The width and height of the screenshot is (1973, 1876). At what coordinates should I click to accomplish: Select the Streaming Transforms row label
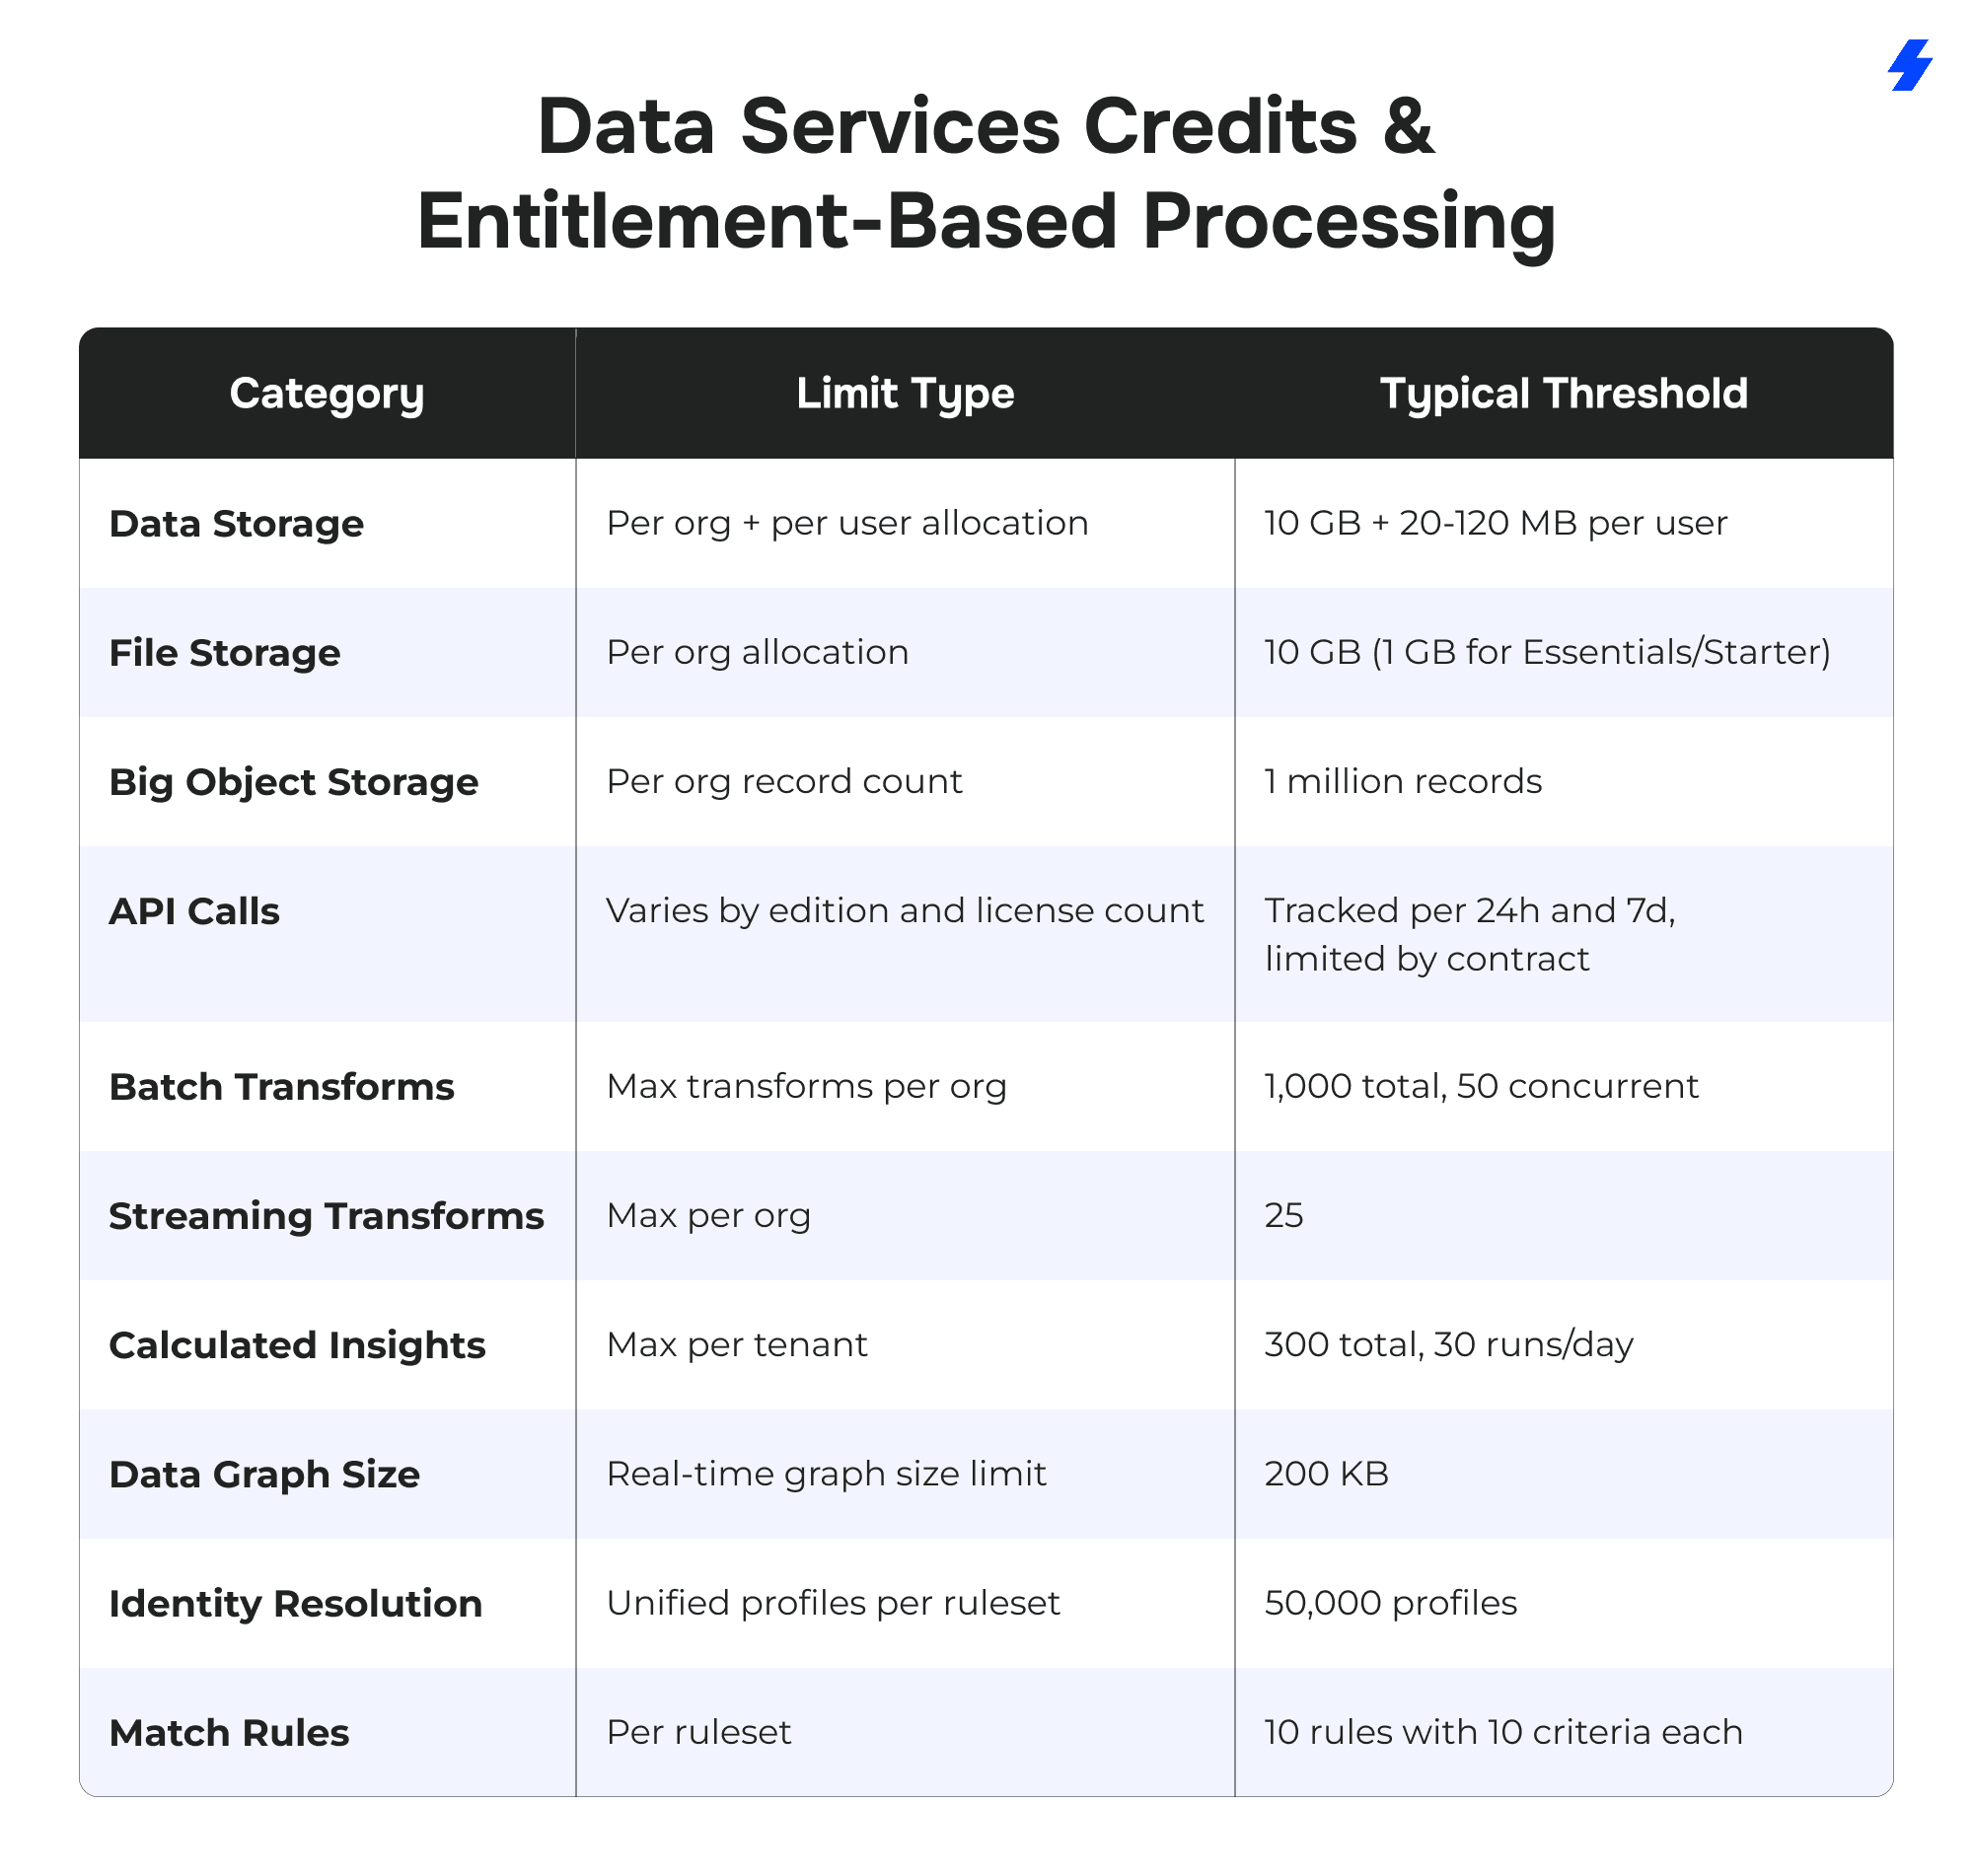click(x=326, y=1215)
